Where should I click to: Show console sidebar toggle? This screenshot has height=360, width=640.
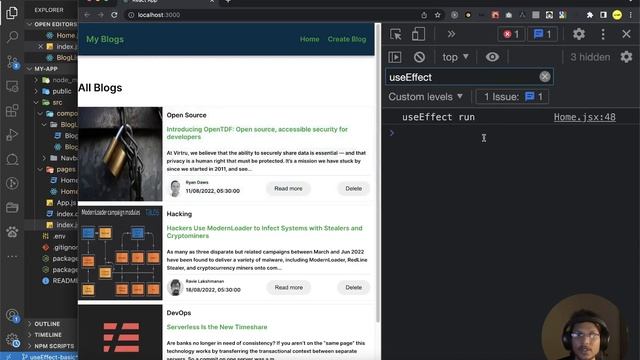coord(395,57)
